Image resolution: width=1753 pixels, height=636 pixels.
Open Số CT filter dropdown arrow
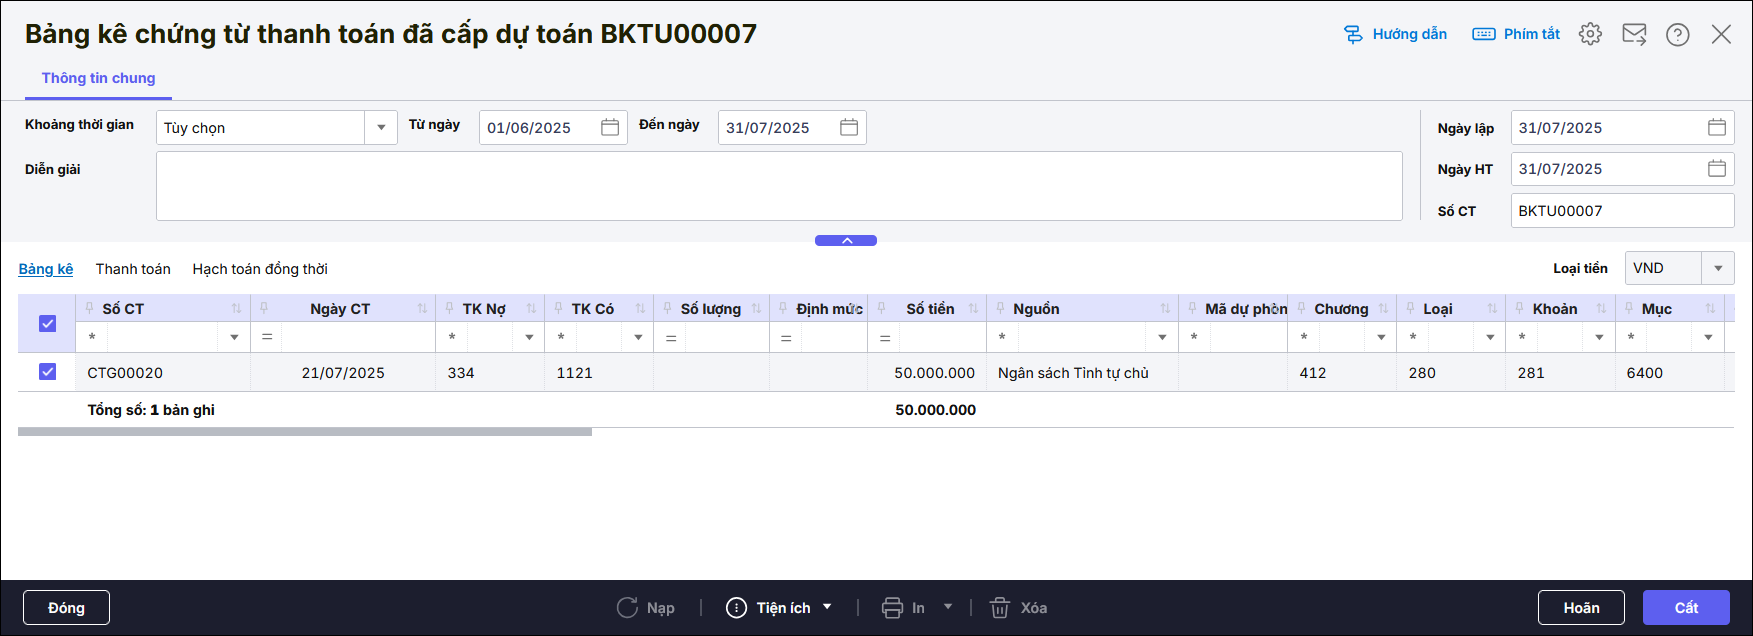pos(234,337)
